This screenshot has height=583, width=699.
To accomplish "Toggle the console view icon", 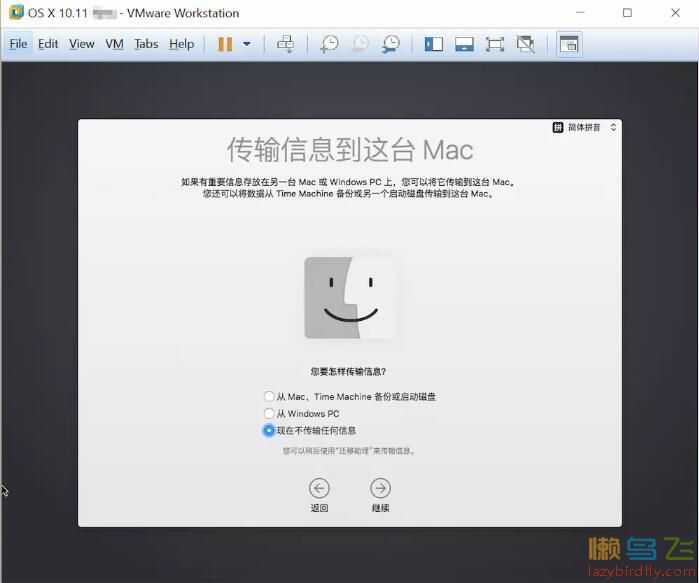I will click(569, 44).
